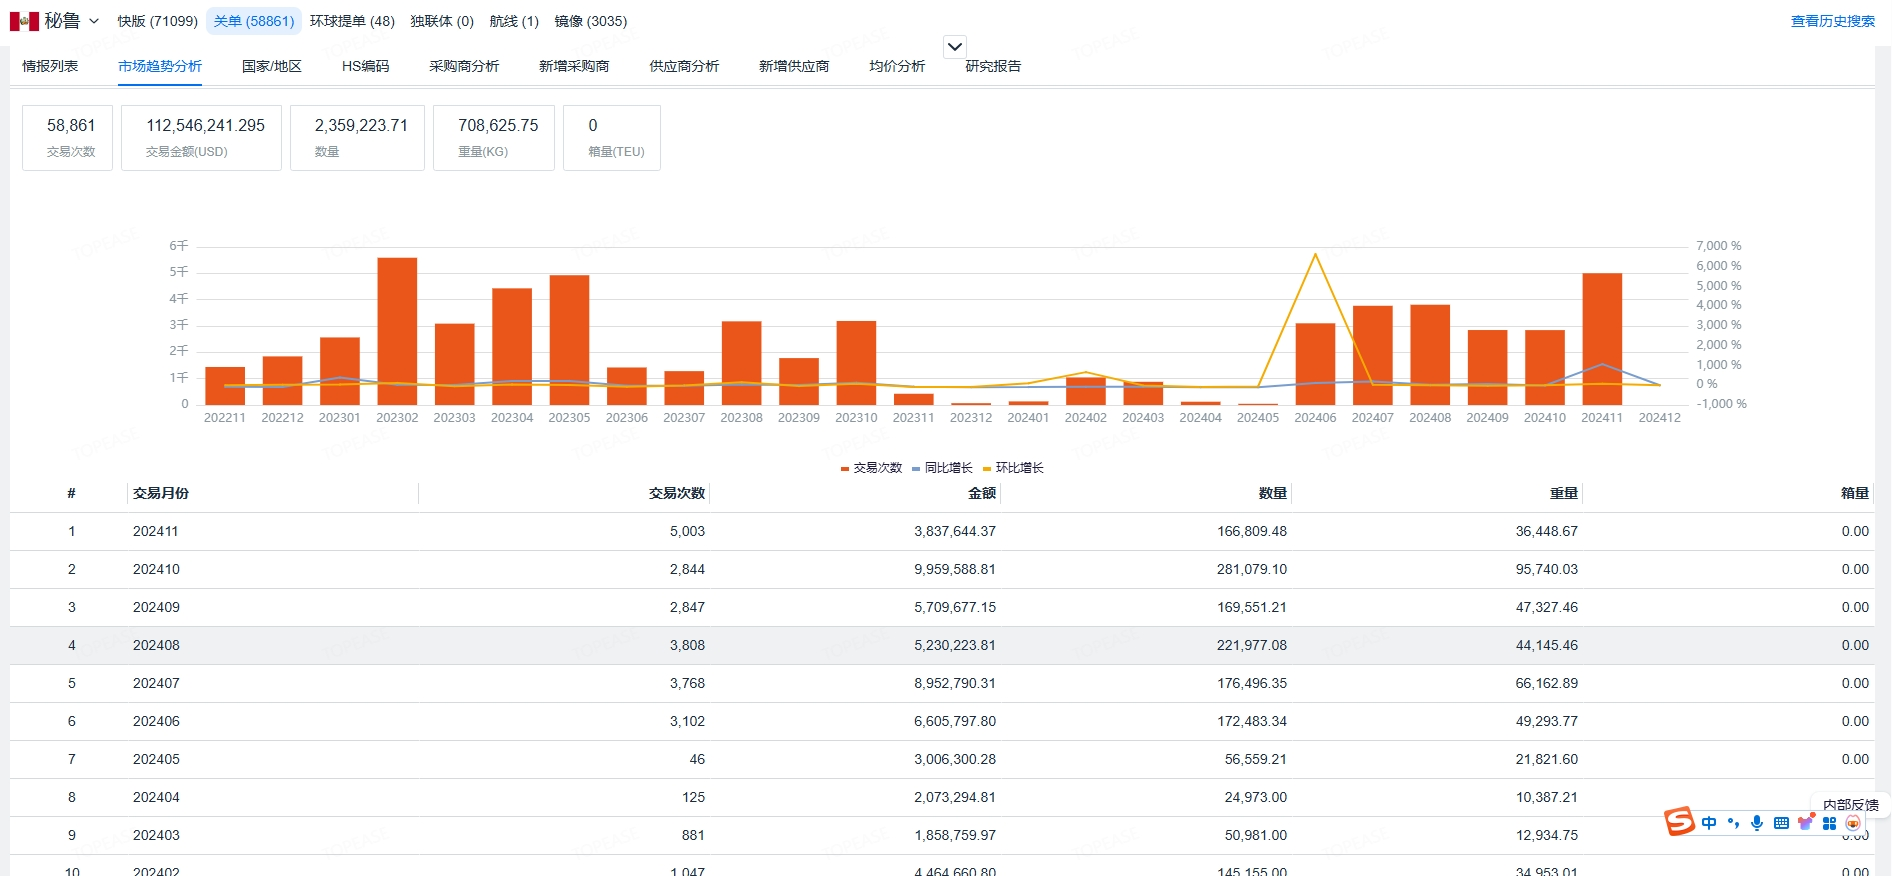Switch to the 采购商分析 tab

click(x=464, y=66)
